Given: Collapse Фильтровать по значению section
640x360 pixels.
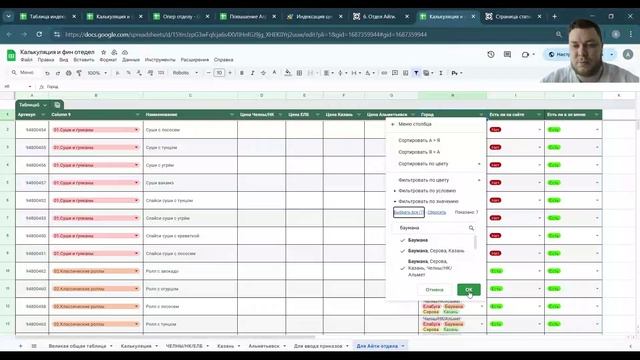Looking at the screenshot, I should (x=428, y=201).
